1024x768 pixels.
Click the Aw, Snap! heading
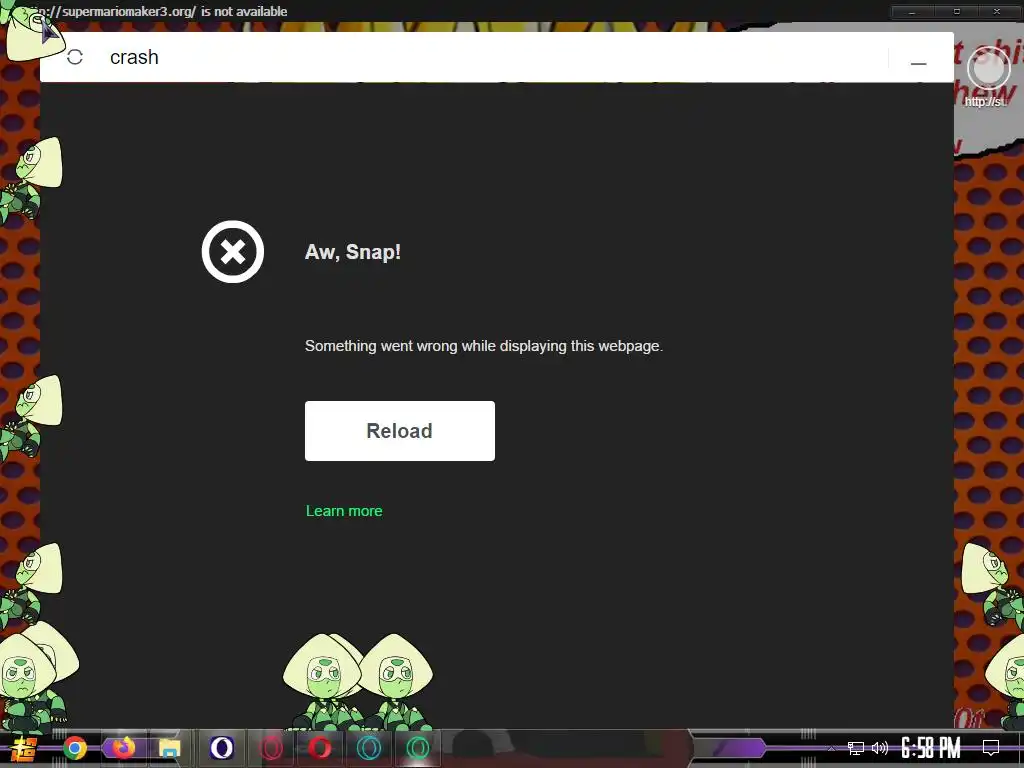pyautogui.click(x=353, y=252)
